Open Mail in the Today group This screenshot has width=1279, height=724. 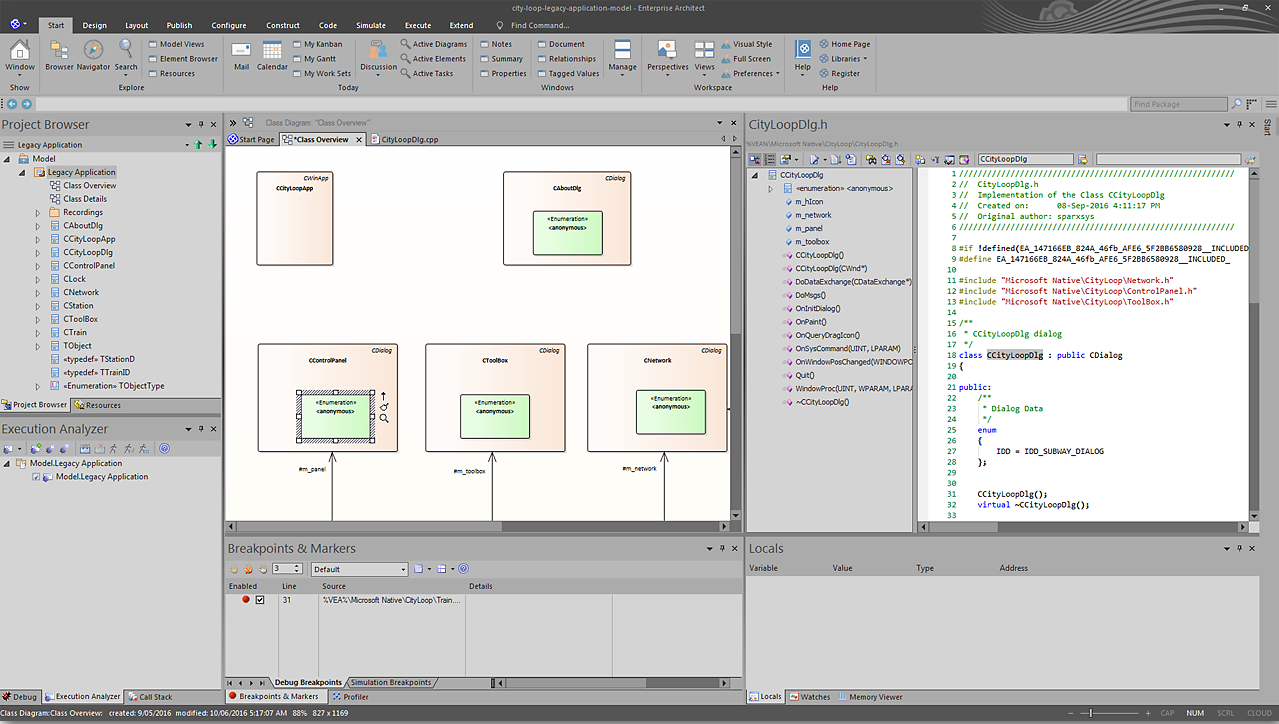[x=241, y=54]
